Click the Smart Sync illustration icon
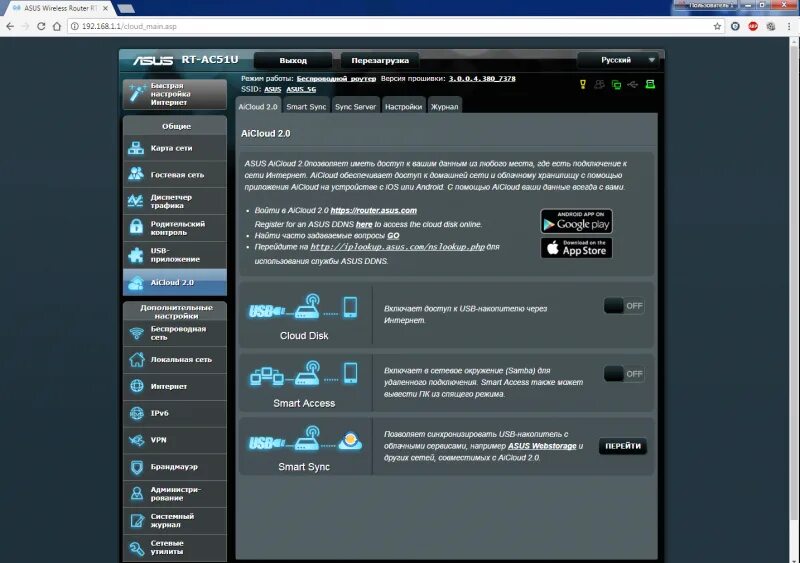800x563 pixels. pos(305,438)
